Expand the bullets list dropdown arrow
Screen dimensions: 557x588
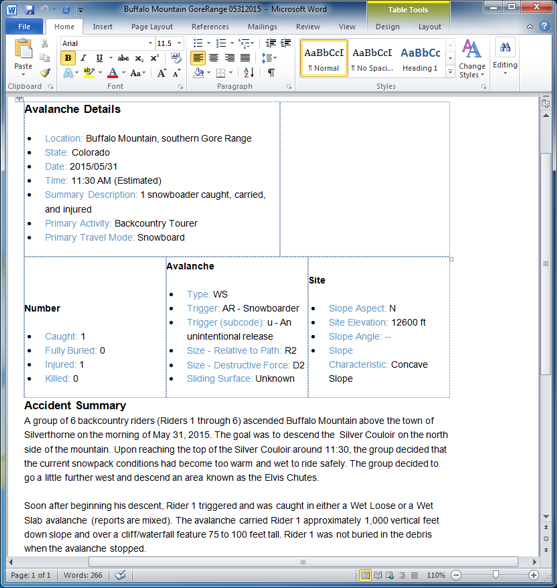pyautogui.click(x=209, y=43)
